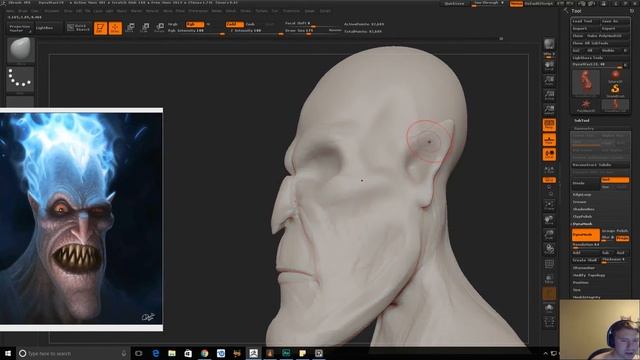
Task: Open the Quick Sketch icon
Action: click(x=78, y=28)
